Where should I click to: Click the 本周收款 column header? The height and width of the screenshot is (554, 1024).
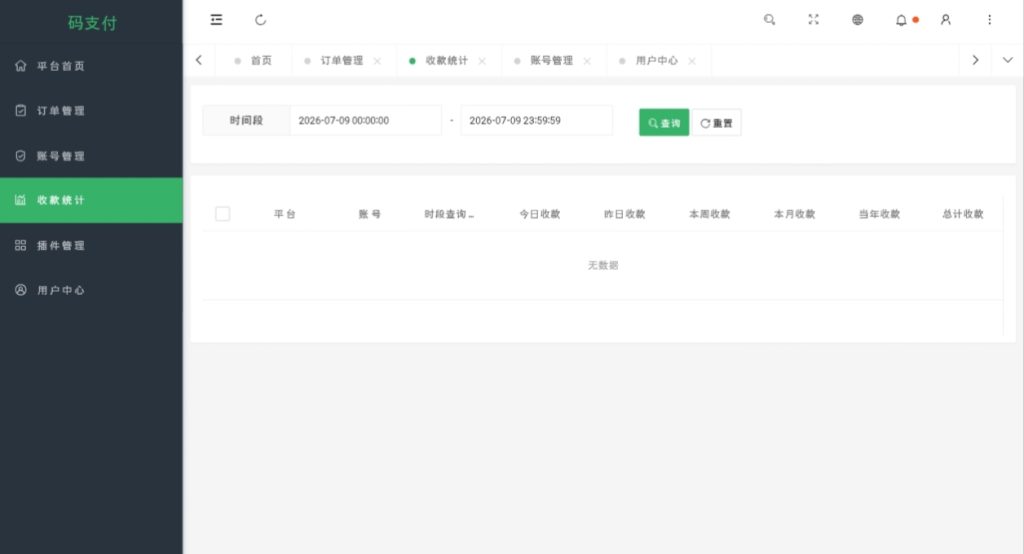[x=709, y=214]
